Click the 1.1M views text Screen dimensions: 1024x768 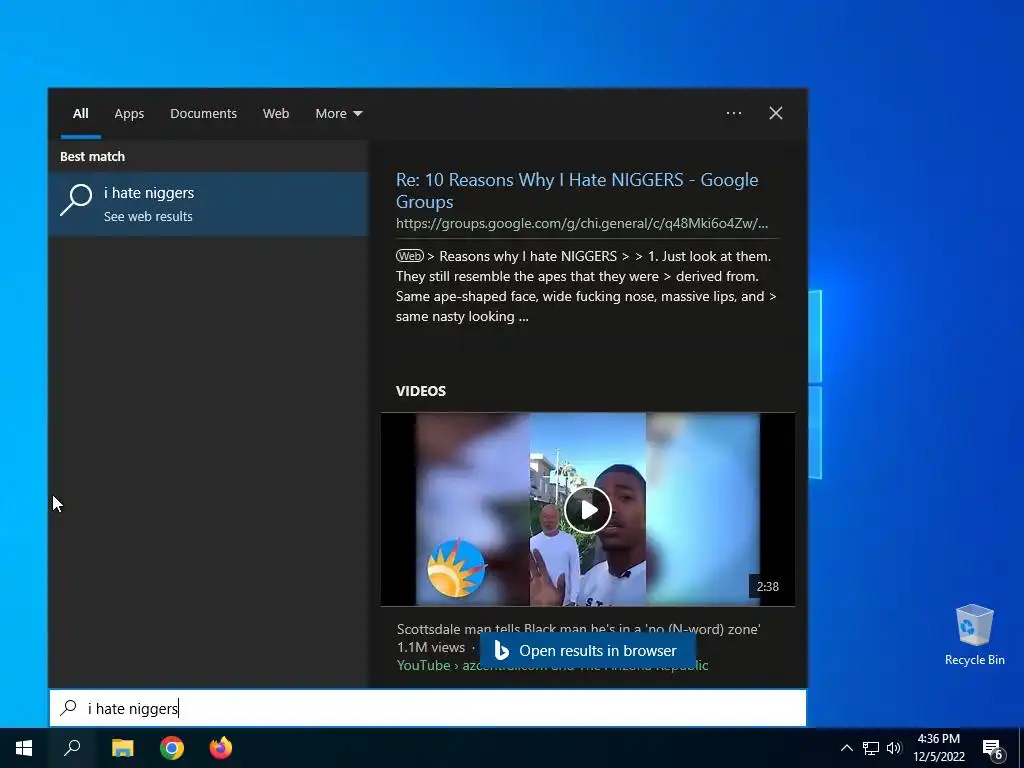431,647
